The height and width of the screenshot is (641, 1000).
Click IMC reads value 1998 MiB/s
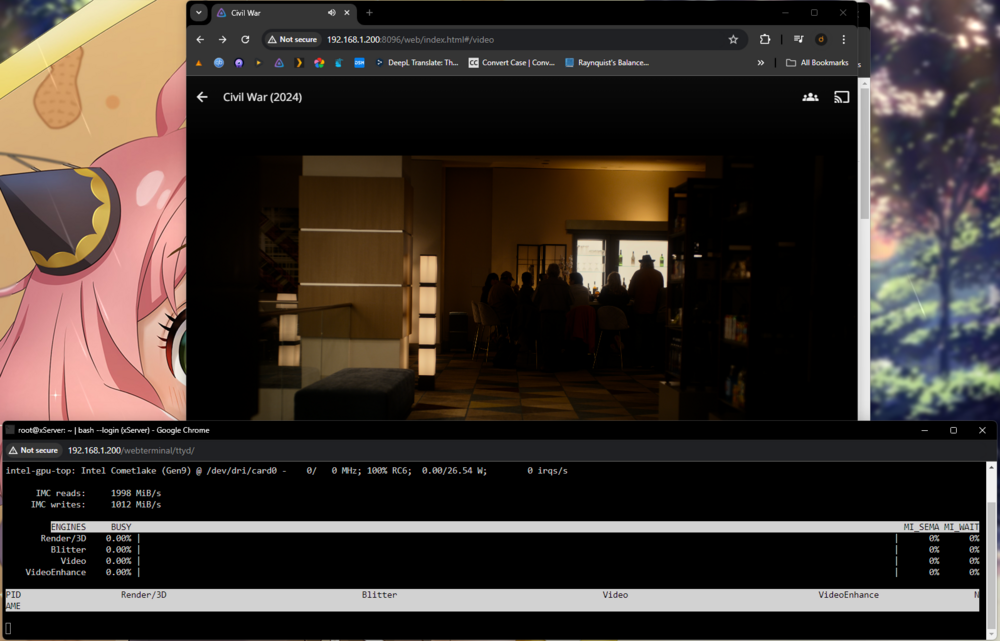[x=136, y=493]
